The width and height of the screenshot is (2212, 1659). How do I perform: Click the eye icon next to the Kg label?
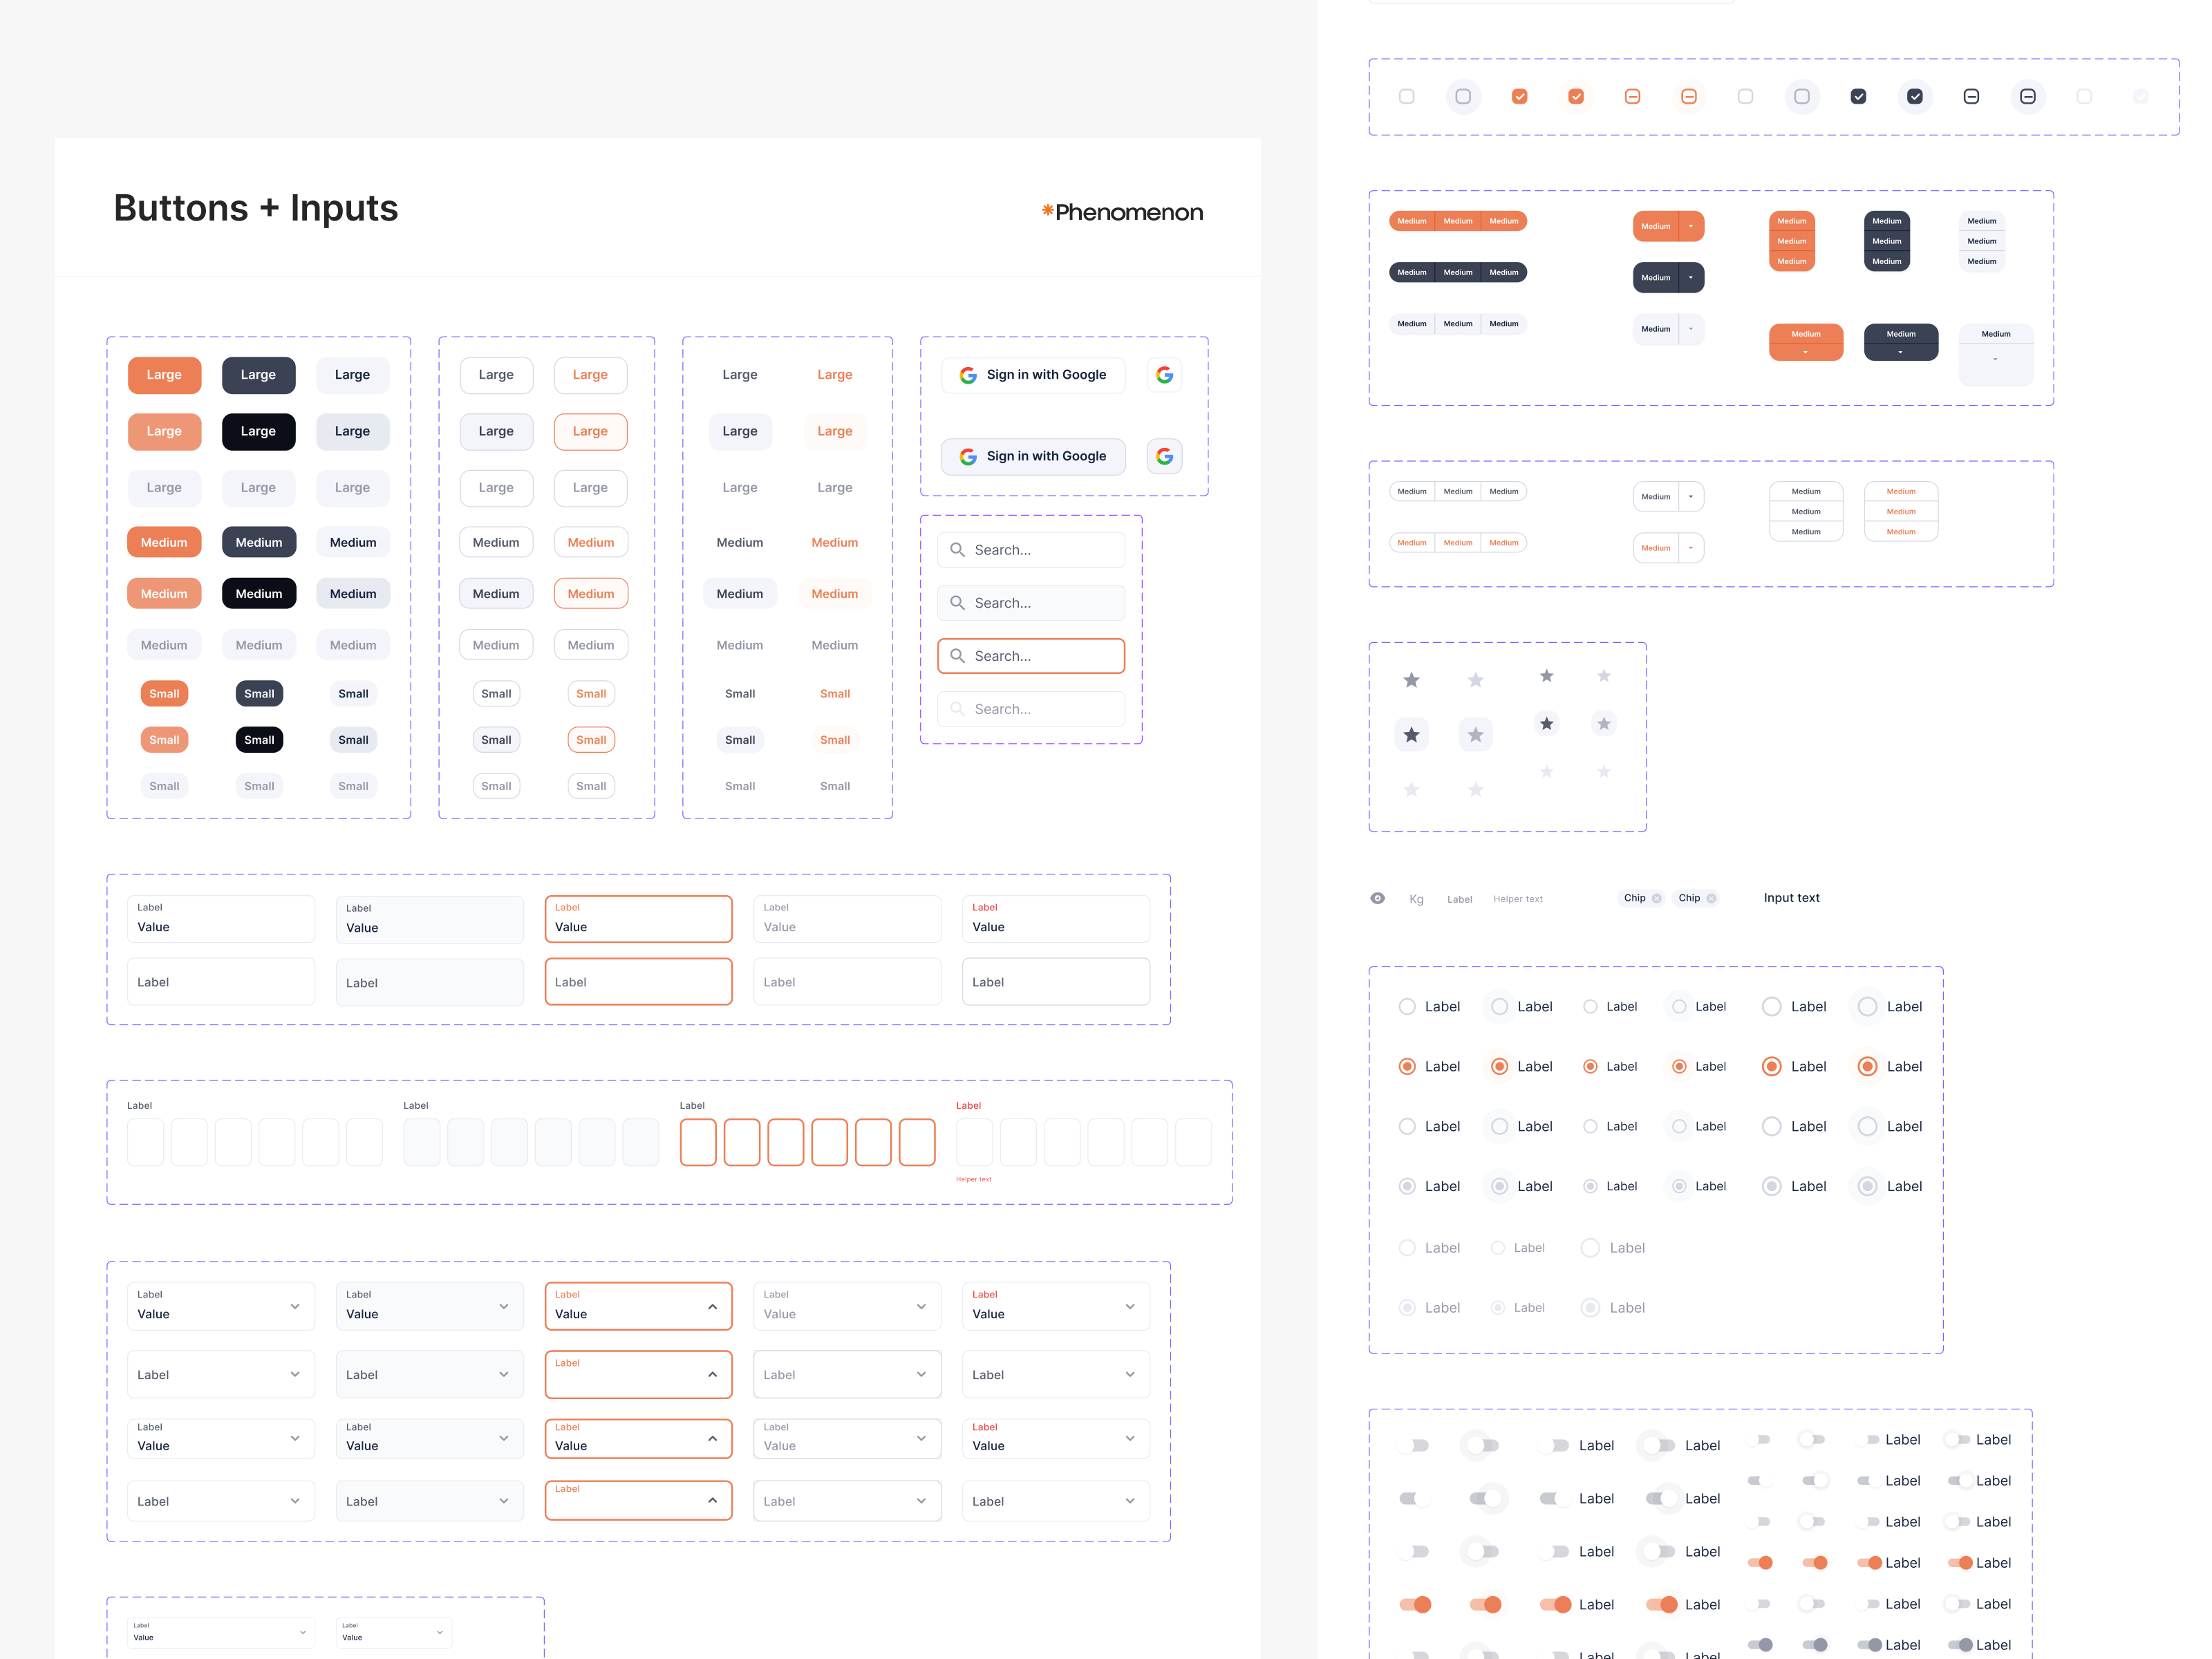1377,898
